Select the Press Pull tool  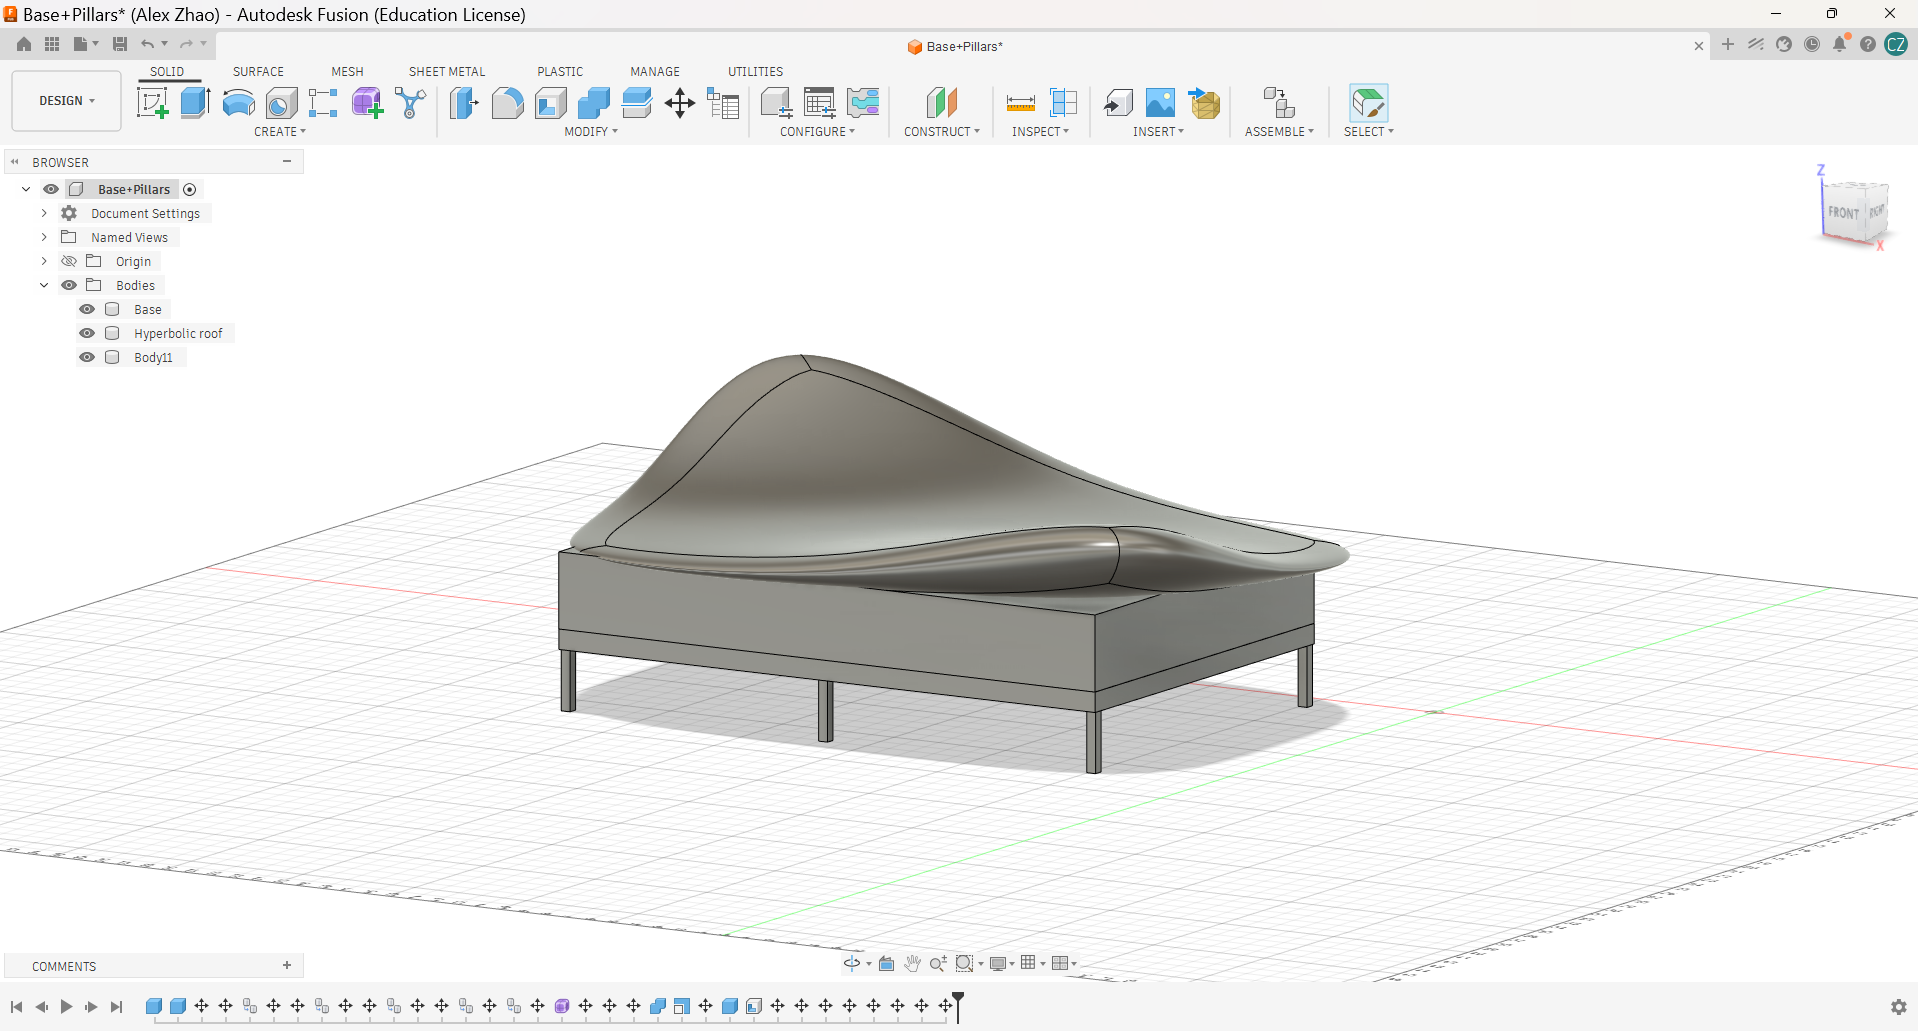pos(464,103)
